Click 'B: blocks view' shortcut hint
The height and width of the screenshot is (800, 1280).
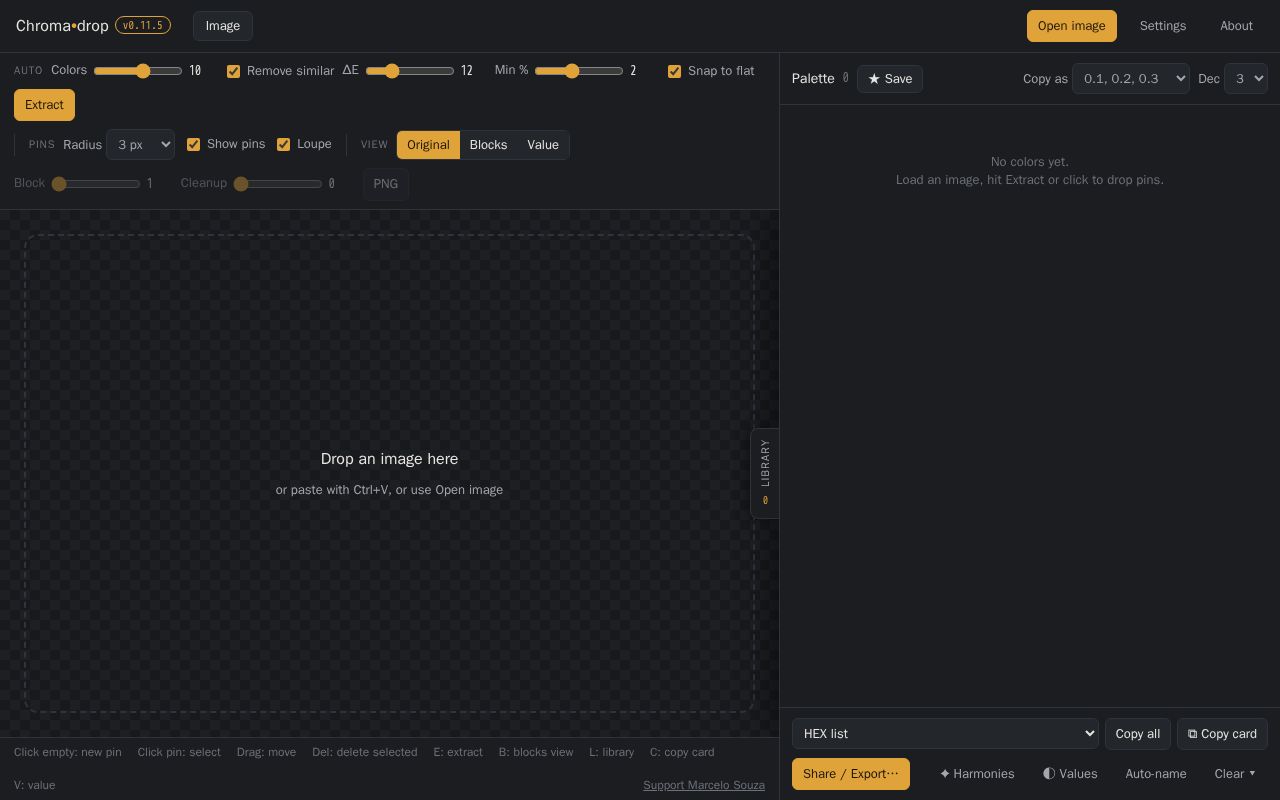point(536,752)
